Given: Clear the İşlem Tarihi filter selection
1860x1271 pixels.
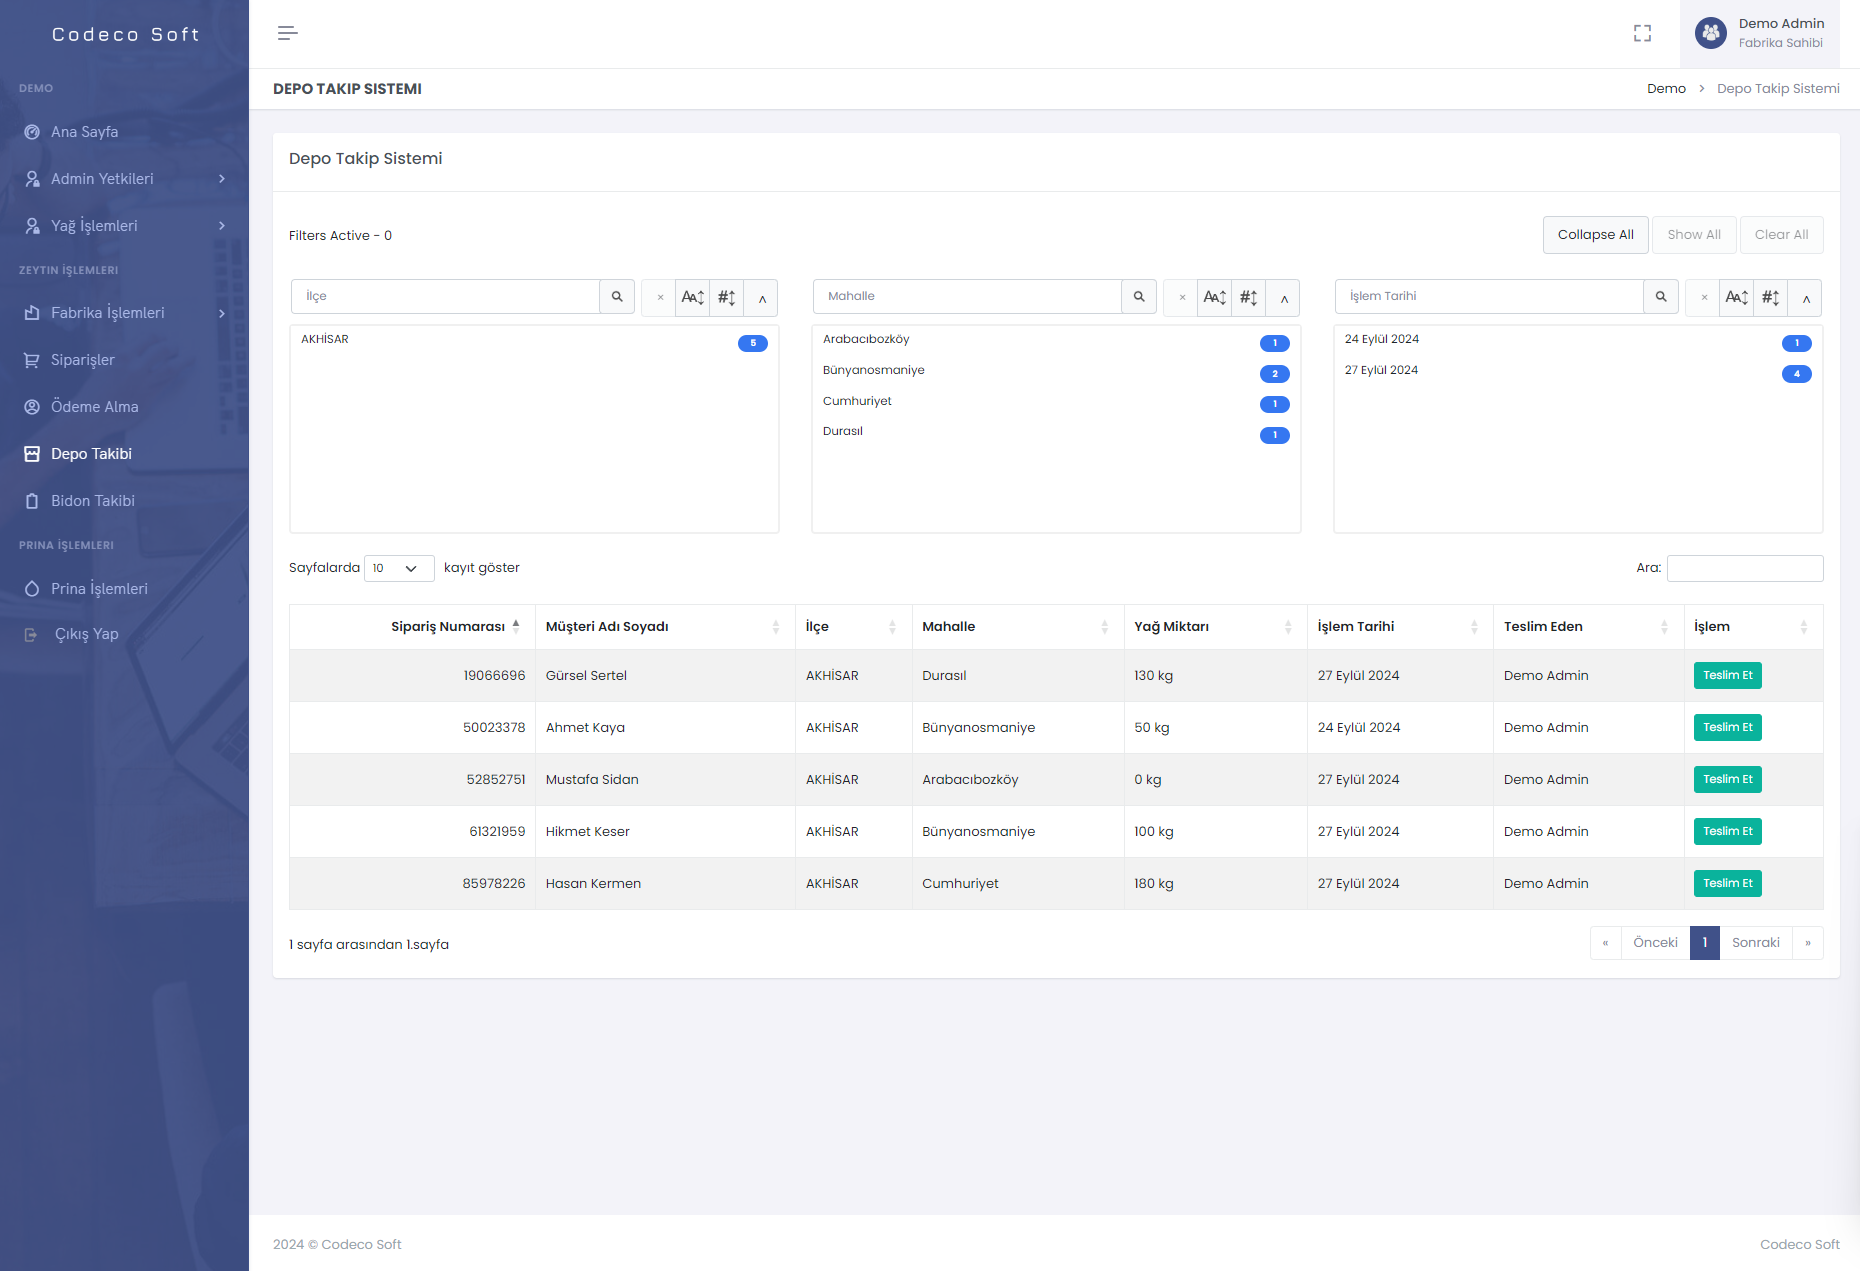Looking at the screenshot, I should point(1704,298).
